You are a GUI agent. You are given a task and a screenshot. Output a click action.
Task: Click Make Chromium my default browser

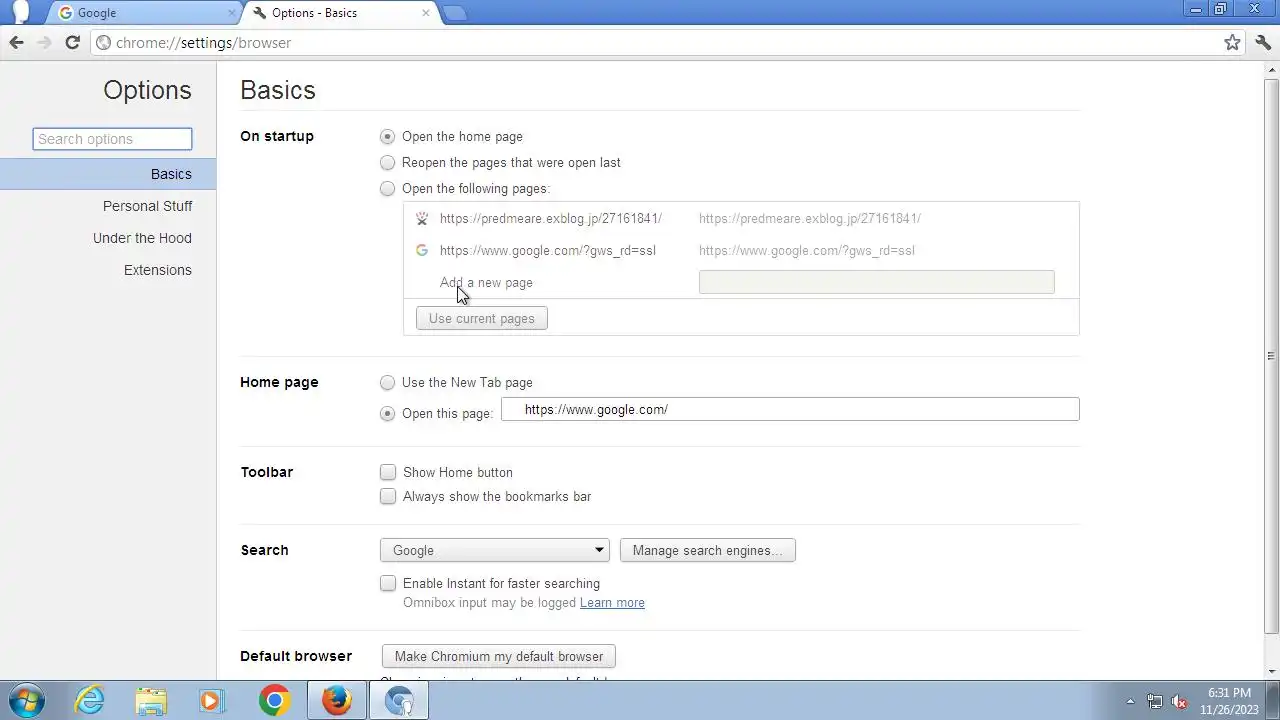499,656
